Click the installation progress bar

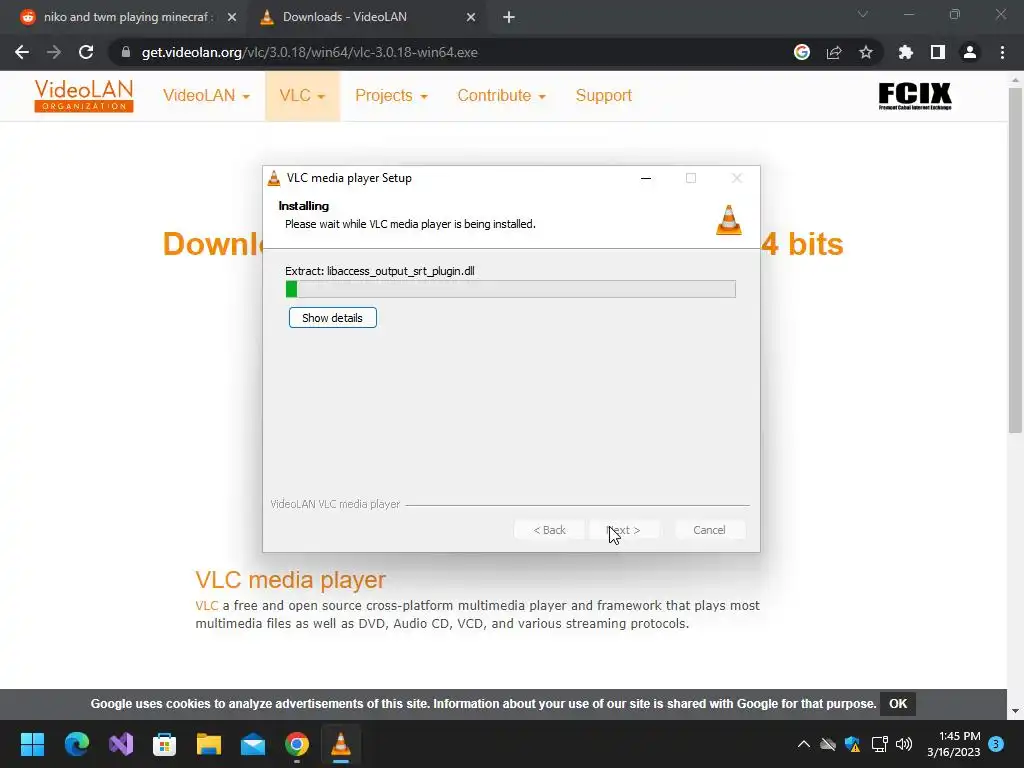coord(510,289)
